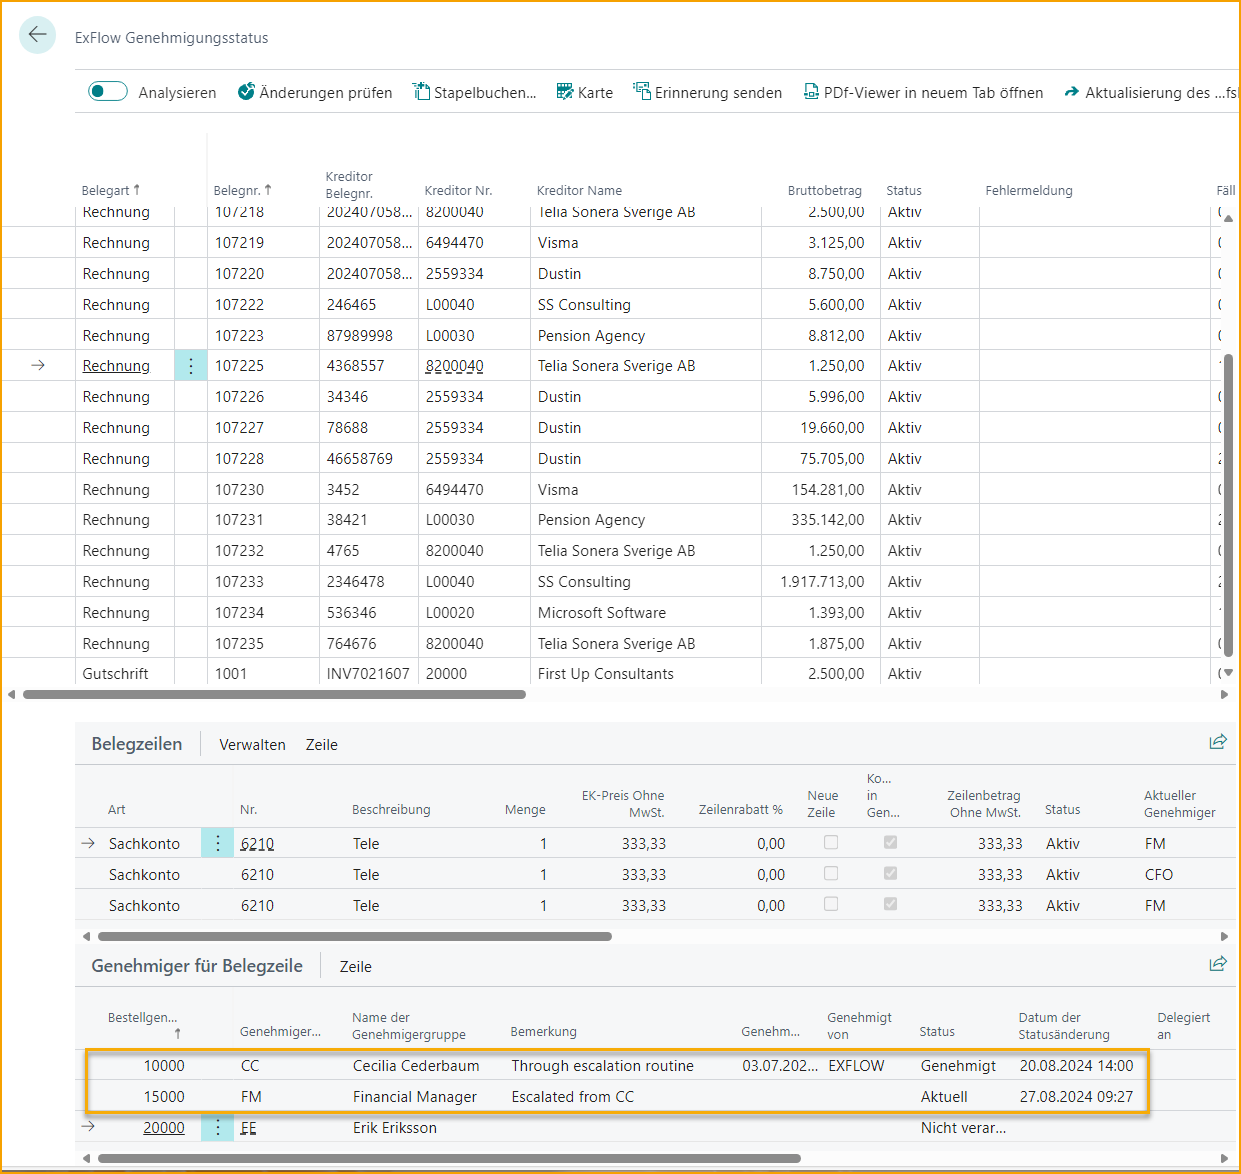Screen dimensions: 1241x1174
Task: Click the back arrow navigation icon
Action: [x=37, y=35]
